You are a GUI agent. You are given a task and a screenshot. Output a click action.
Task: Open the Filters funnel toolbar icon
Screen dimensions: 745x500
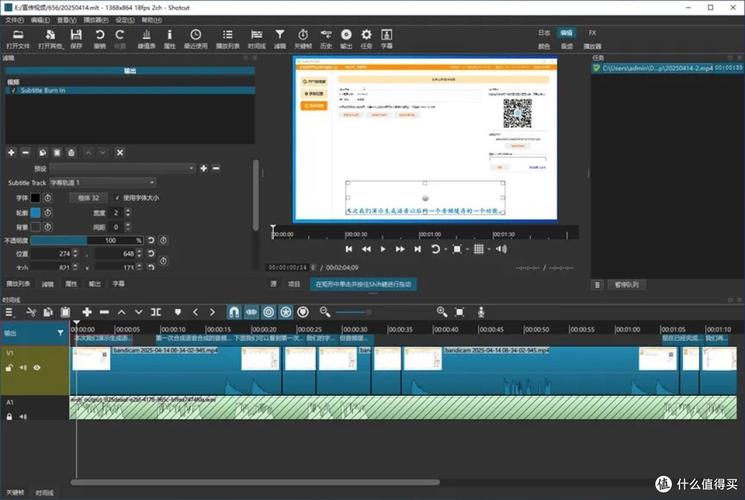[x=280, y=39]
